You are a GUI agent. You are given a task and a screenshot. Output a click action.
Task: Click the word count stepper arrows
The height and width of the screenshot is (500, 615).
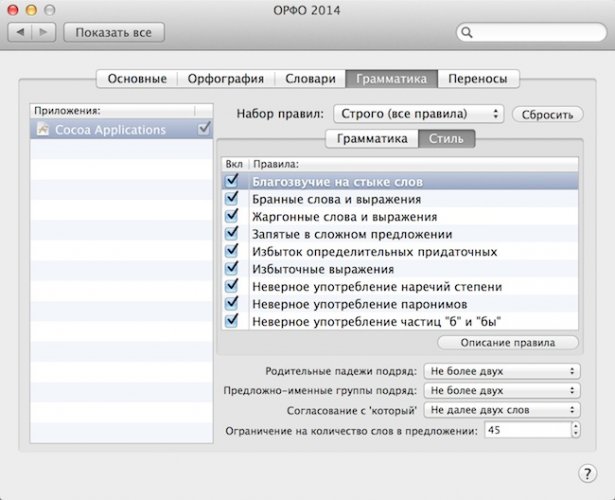(575, 430)
